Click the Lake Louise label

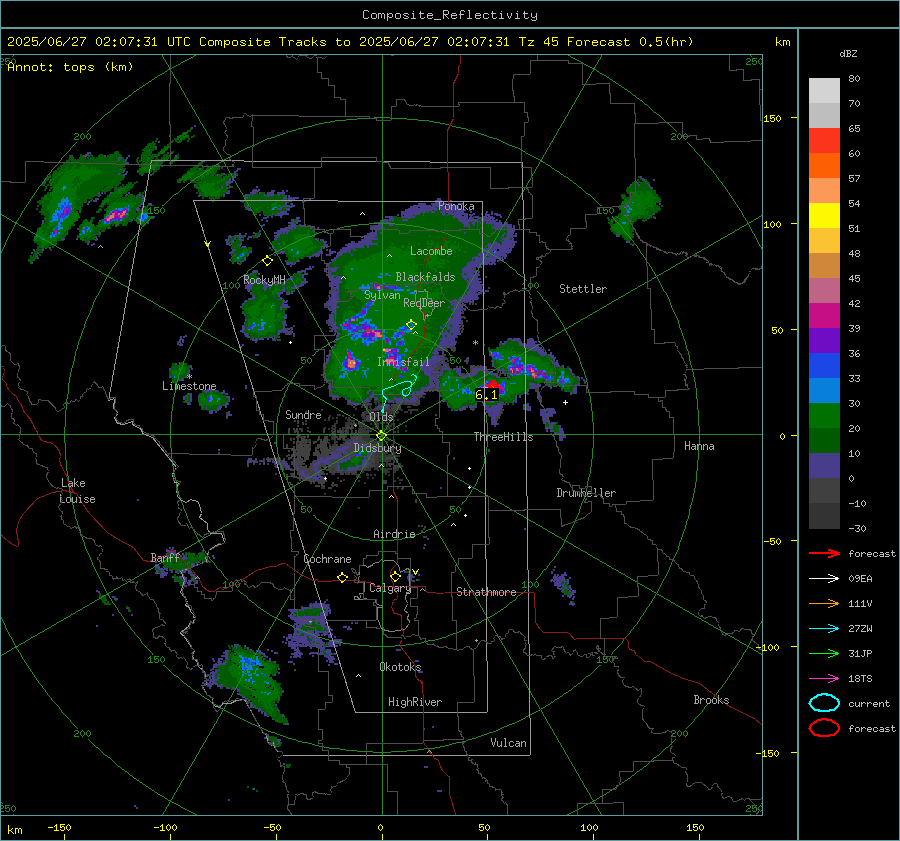point(77,491)
